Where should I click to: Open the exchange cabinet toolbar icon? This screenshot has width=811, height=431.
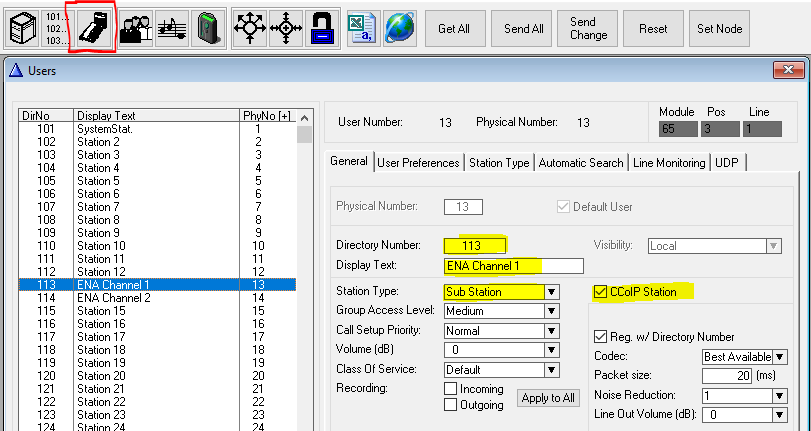coord(24,28)
